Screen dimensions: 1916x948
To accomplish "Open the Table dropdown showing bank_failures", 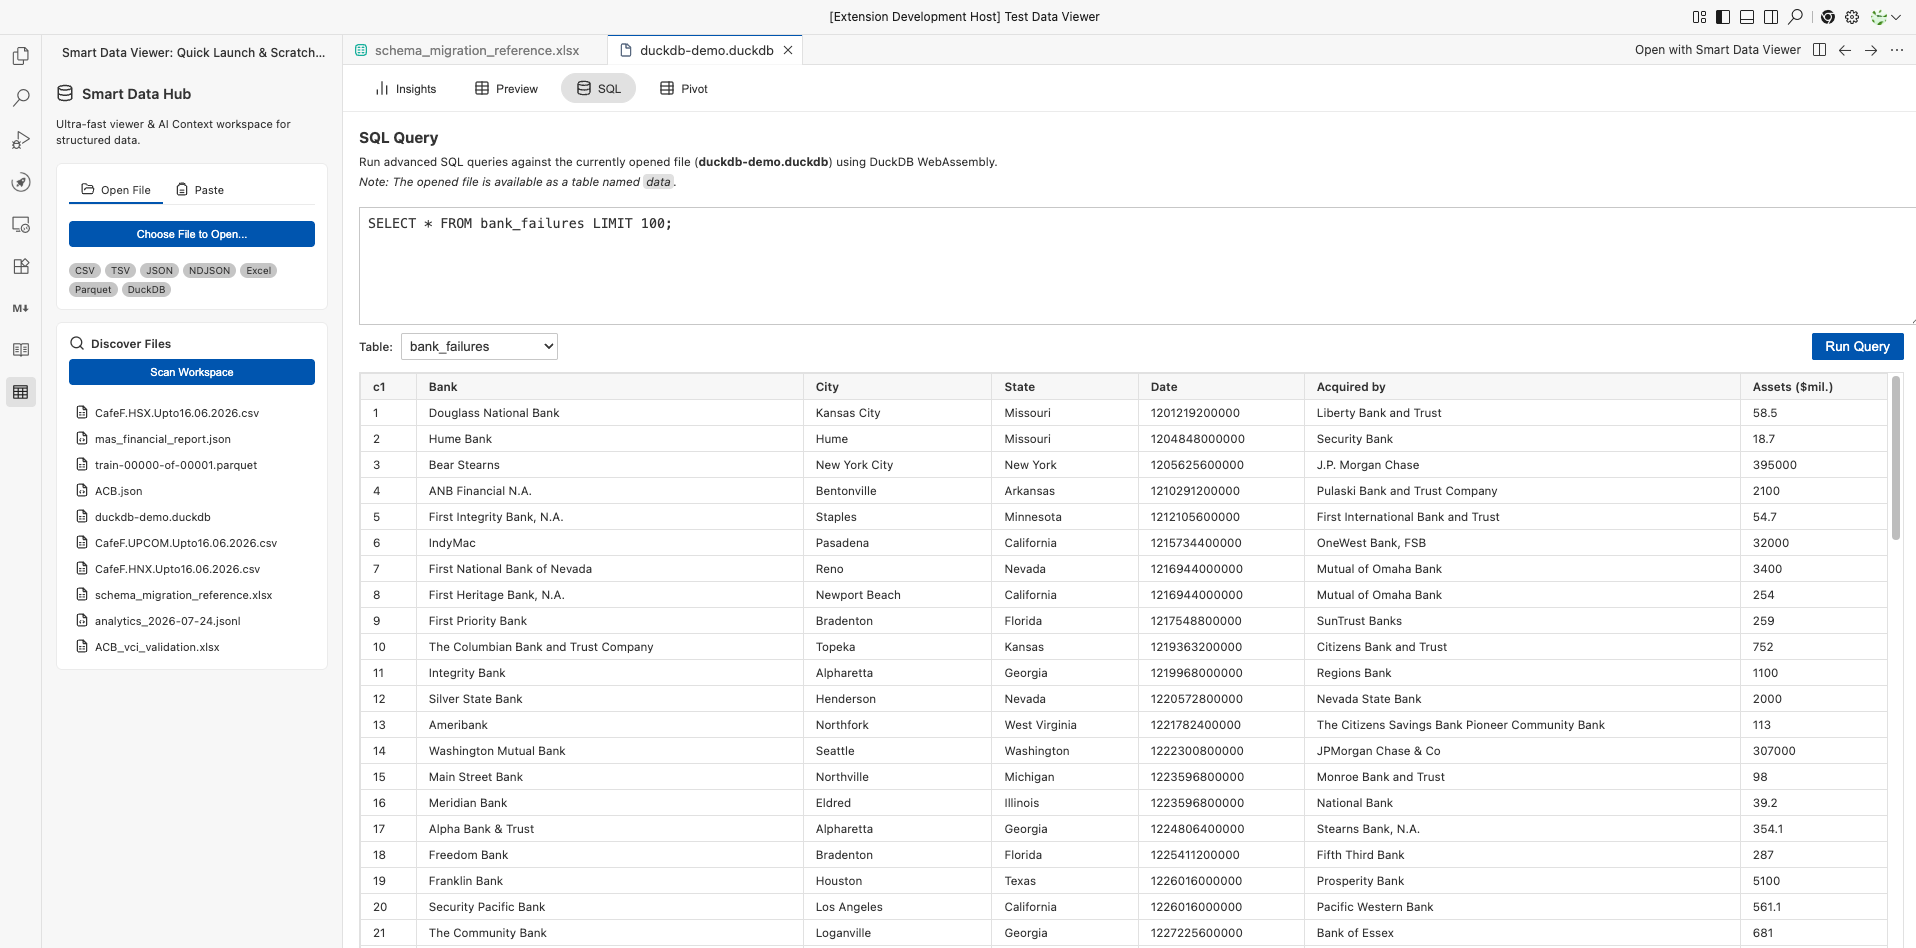I will point(479,347).
